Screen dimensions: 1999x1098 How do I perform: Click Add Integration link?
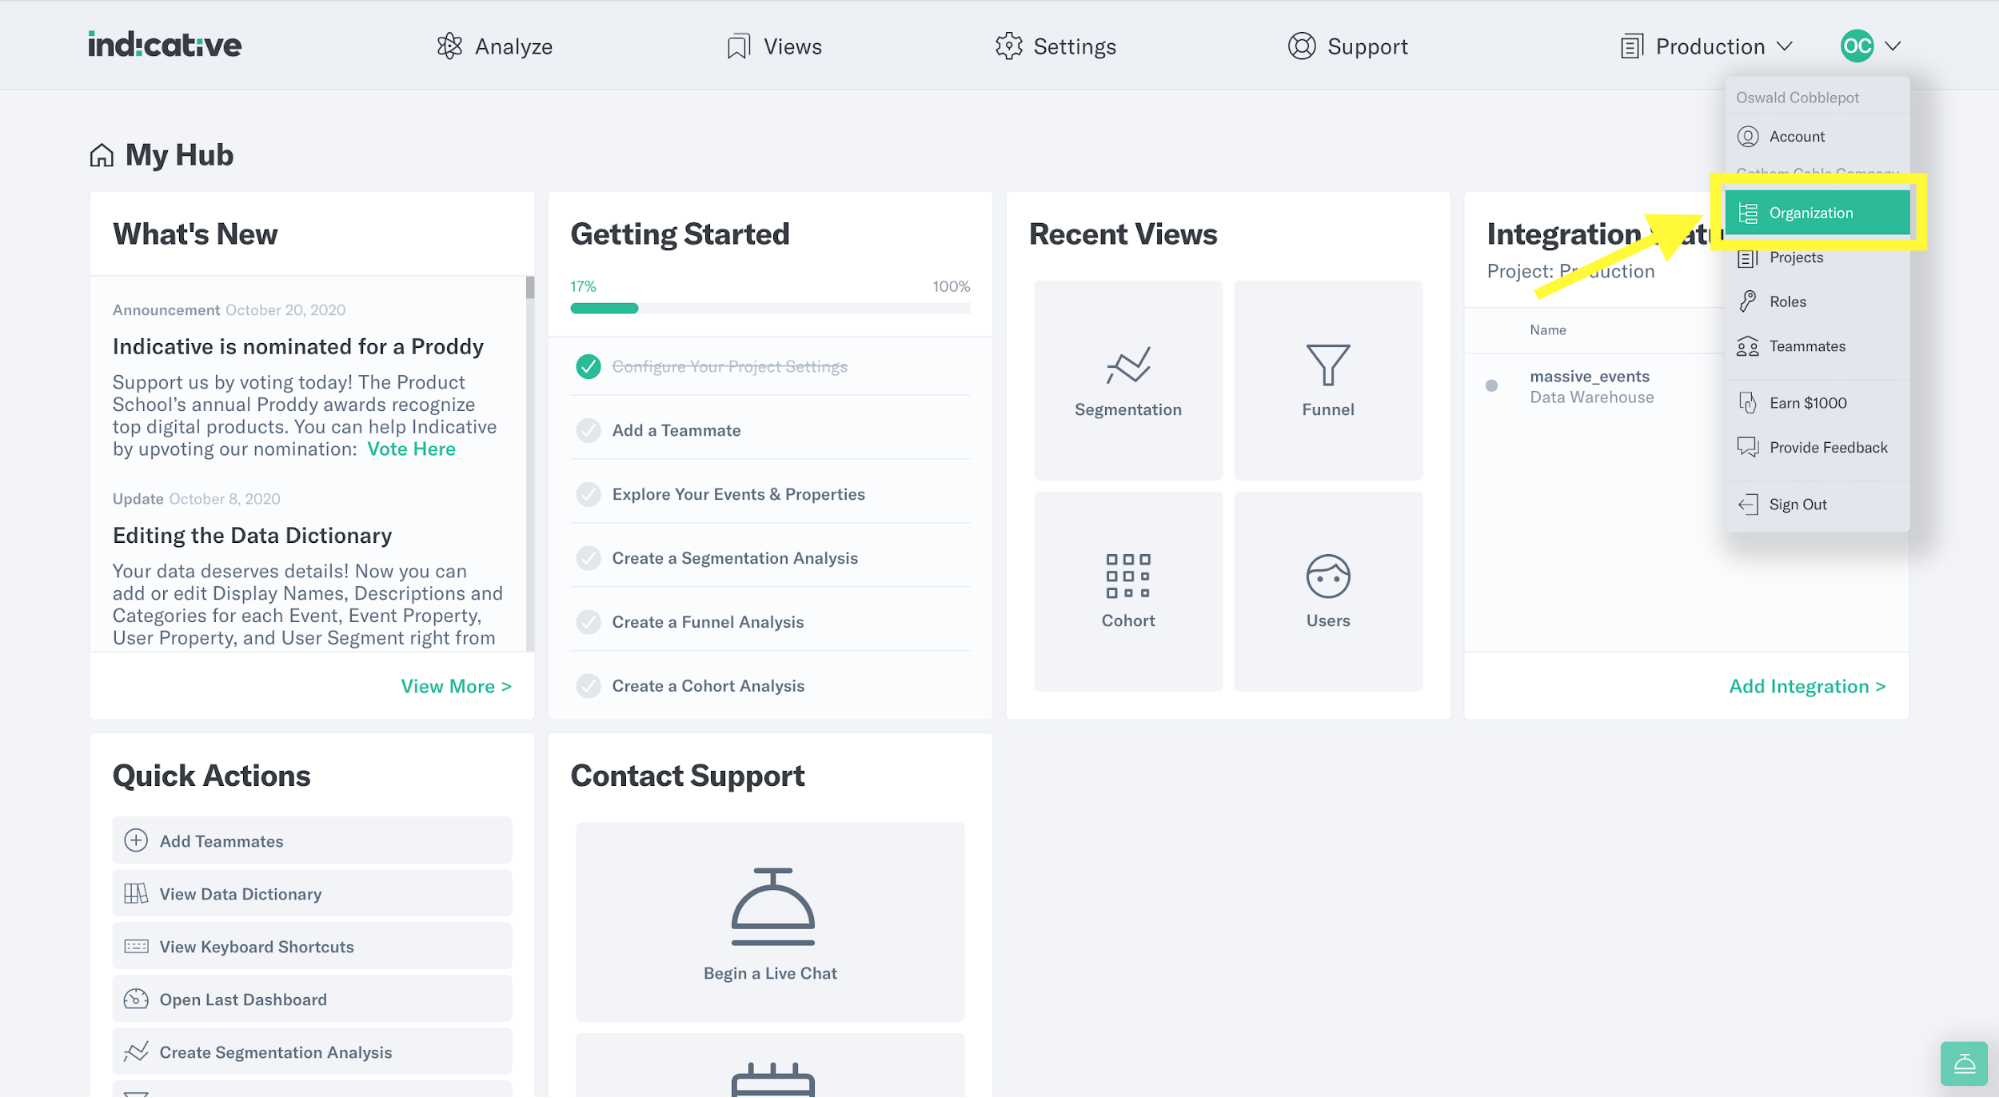click(x=1807, y=686)
